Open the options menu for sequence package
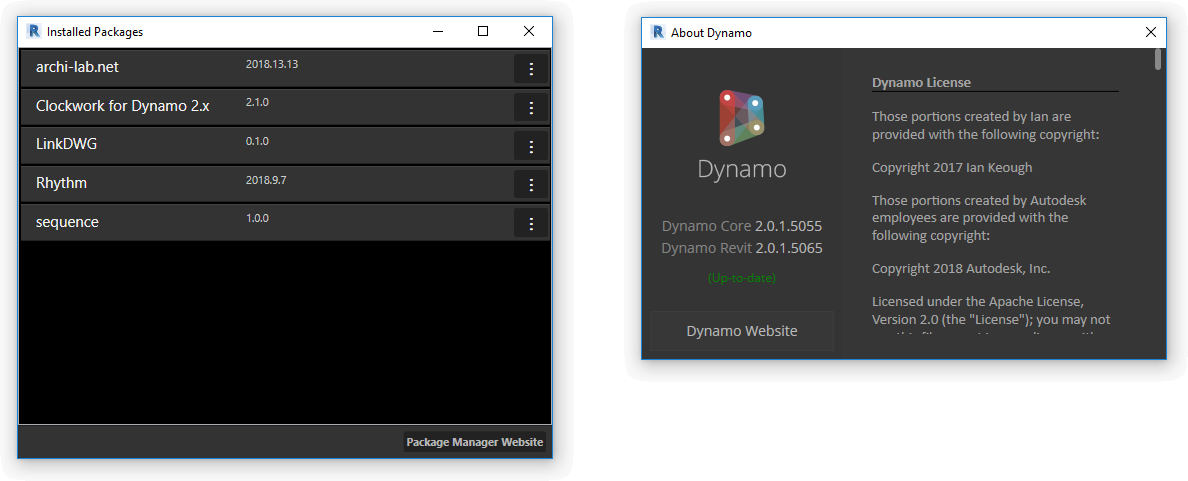This screenshot has height=481, width=1188. coord(531,223)
